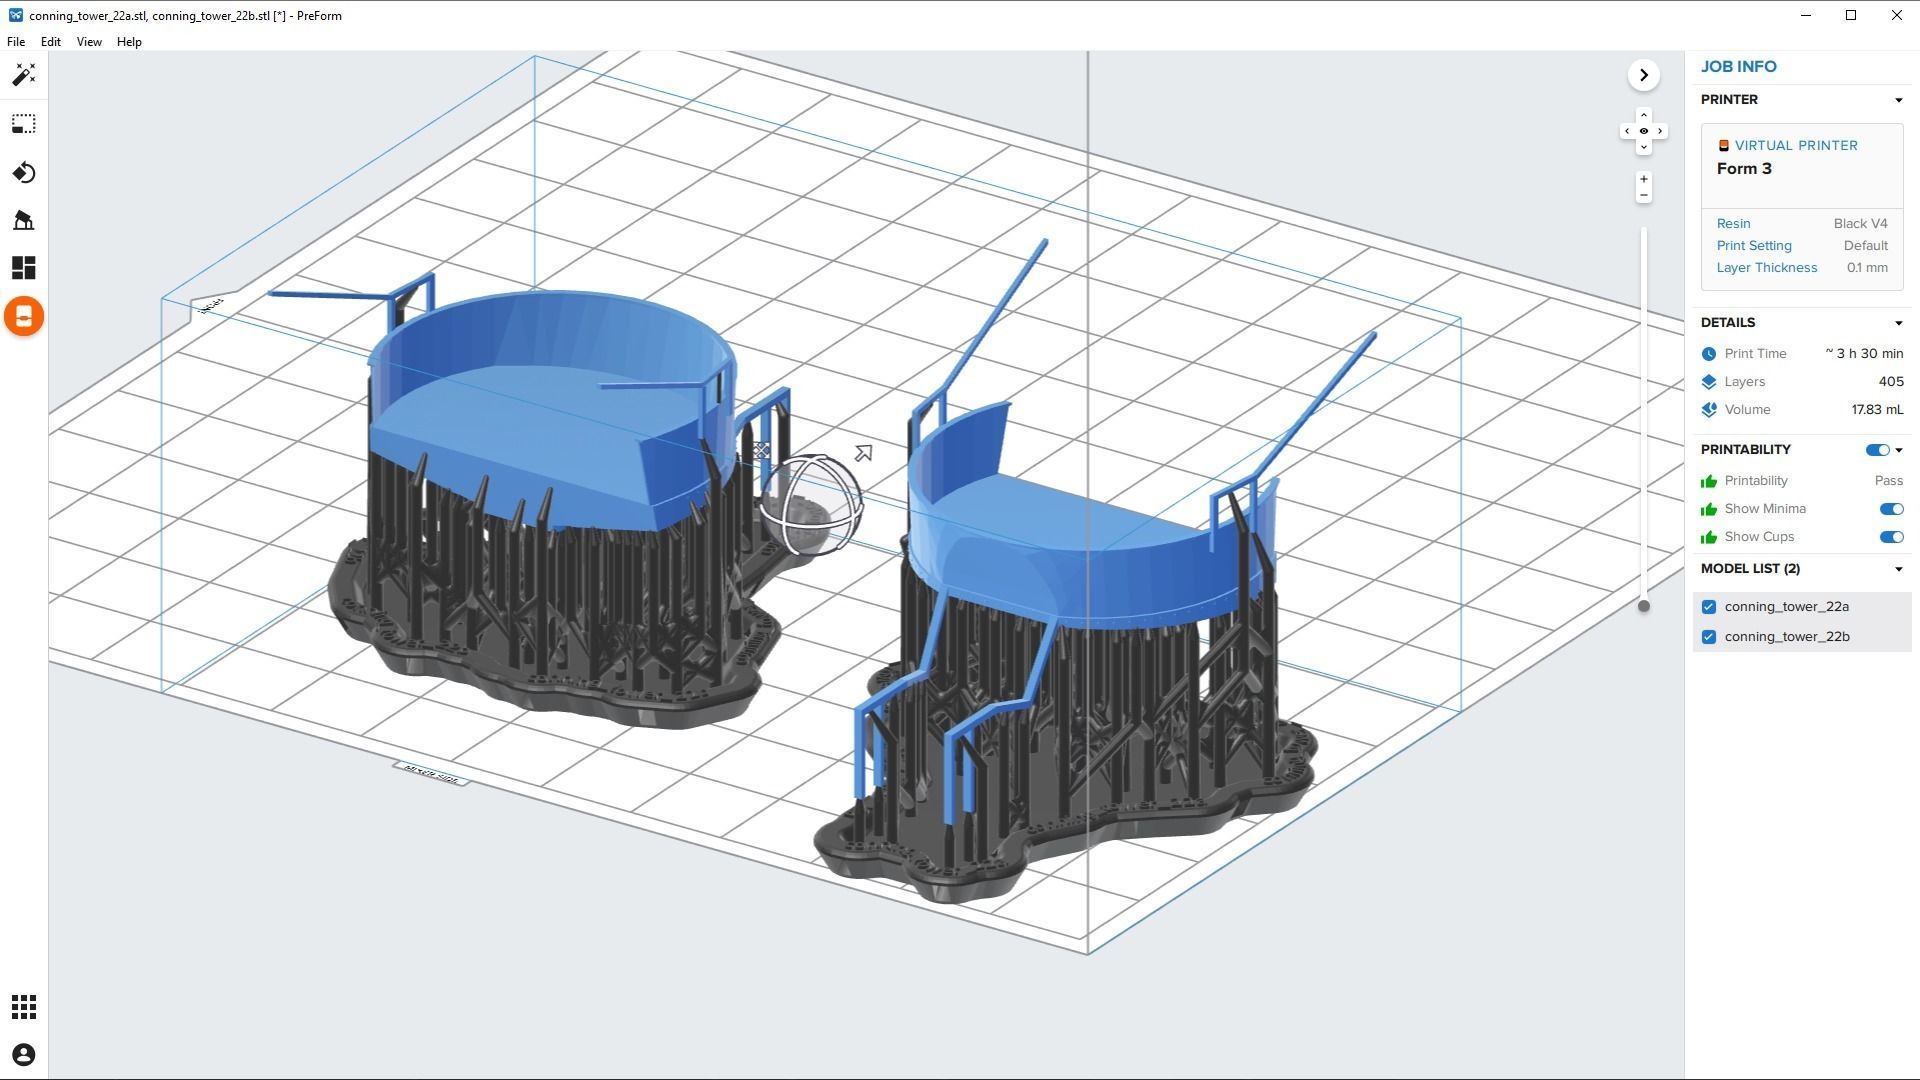The image size is (1920, 1080).
Task: Click the Show Cups thumbs-up icon
Action: [x=1709, y=537]
